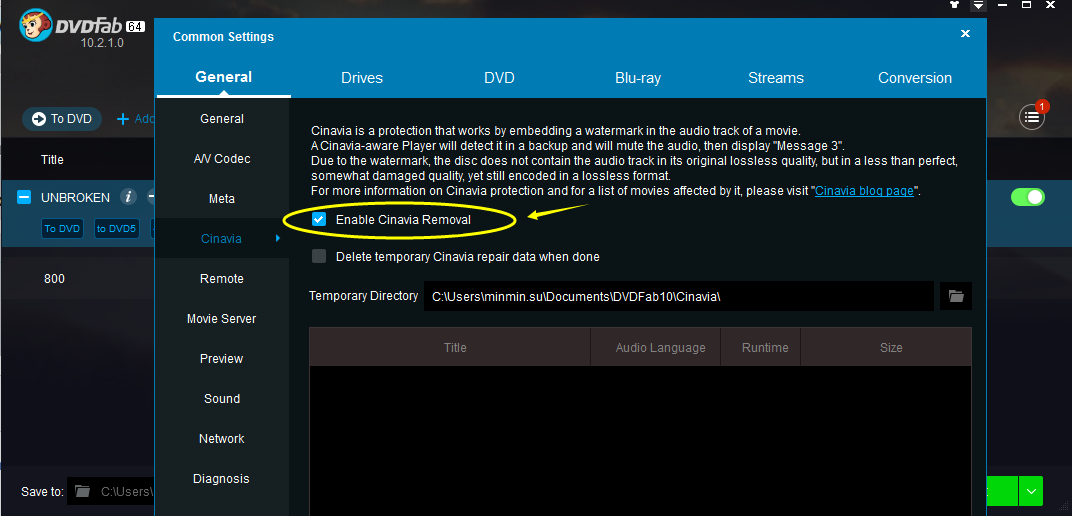Click the Audio Language column header

(x=656, y=347)
